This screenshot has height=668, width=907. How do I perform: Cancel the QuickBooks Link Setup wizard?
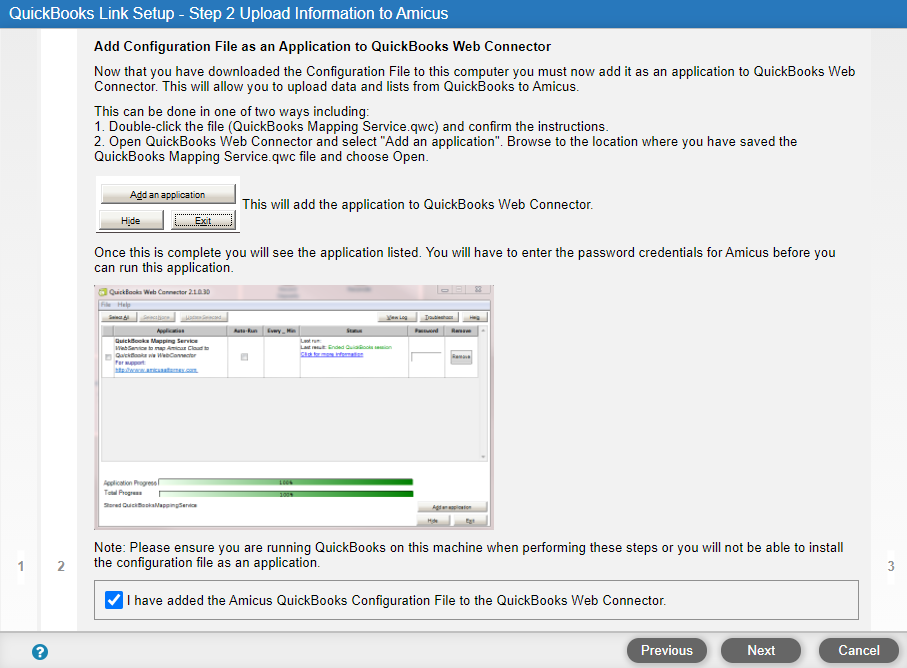(x=858, y=651)
